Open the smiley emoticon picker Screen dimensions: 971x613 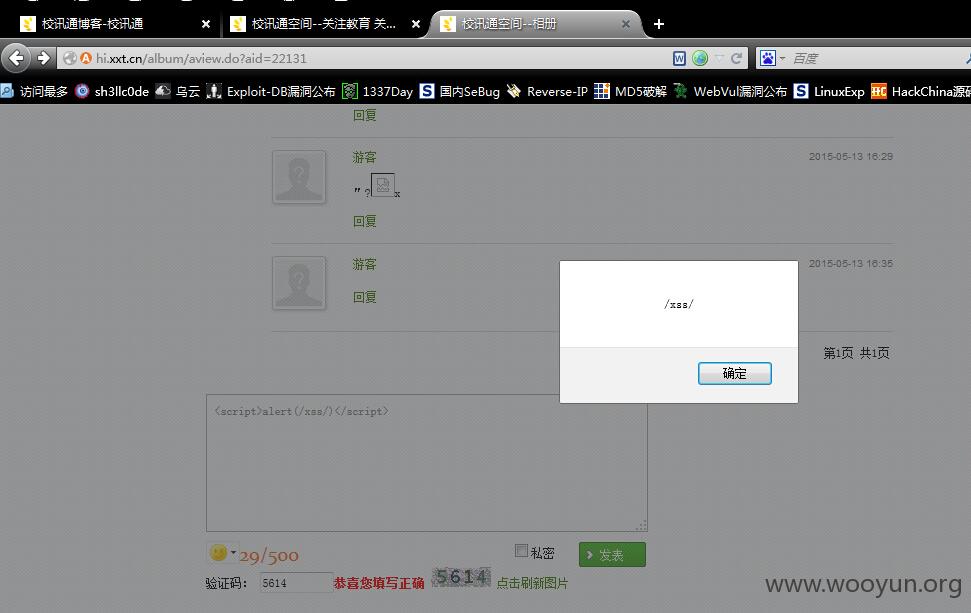click(218, 552)
